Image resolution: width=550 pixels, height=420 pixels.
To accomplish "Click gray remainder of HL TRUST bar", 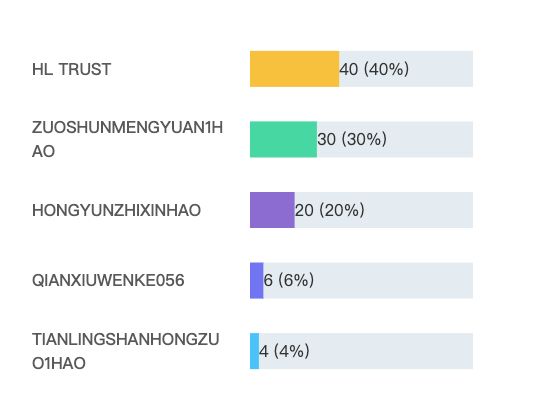I will click(x=441, y=69).
